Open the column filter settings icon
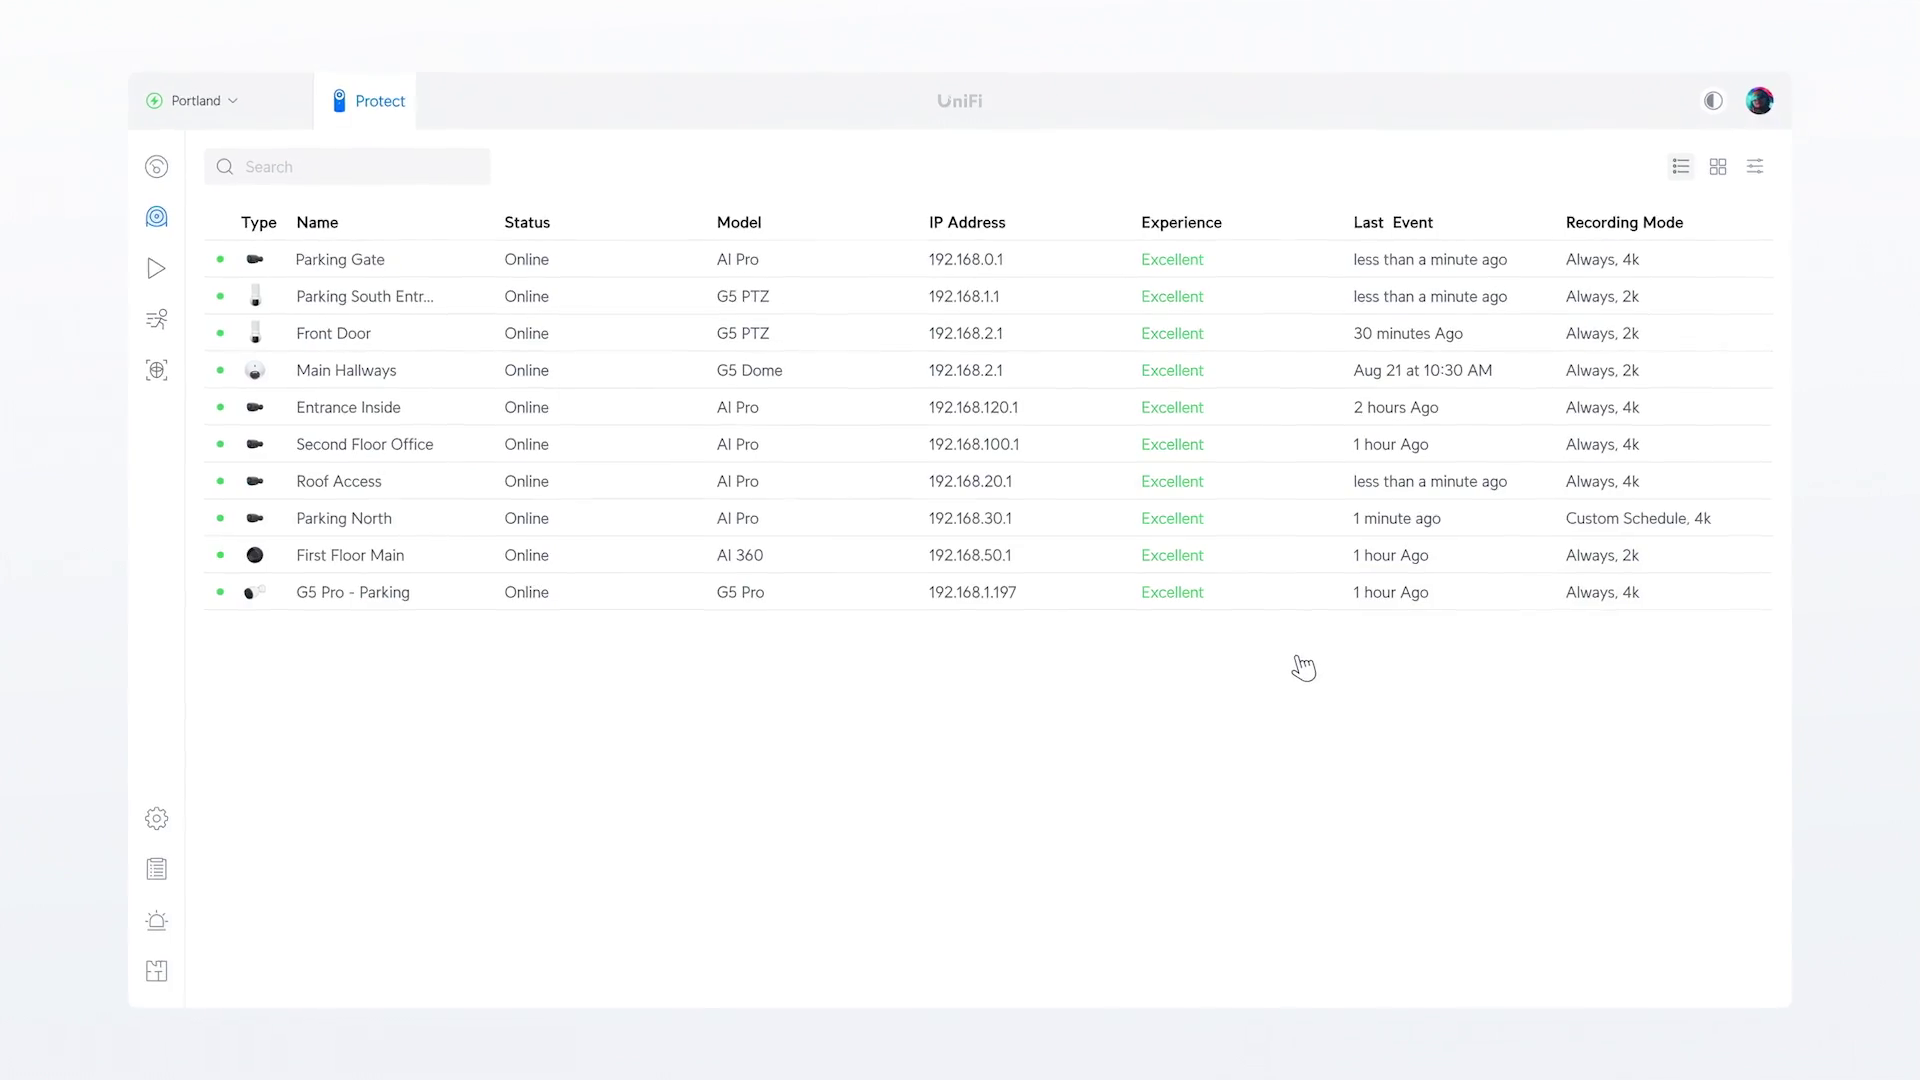The width and height of the screenshot is (1920, 1080). [x=1755, y=167]
